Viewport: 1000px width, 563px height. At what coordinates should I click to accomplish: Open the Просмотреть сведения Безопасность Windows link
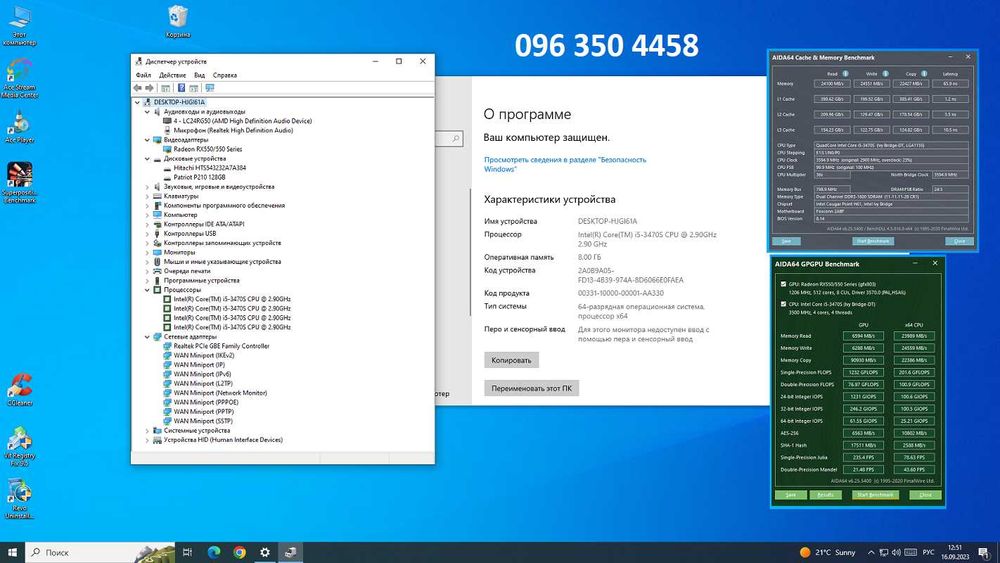(565, 165)
